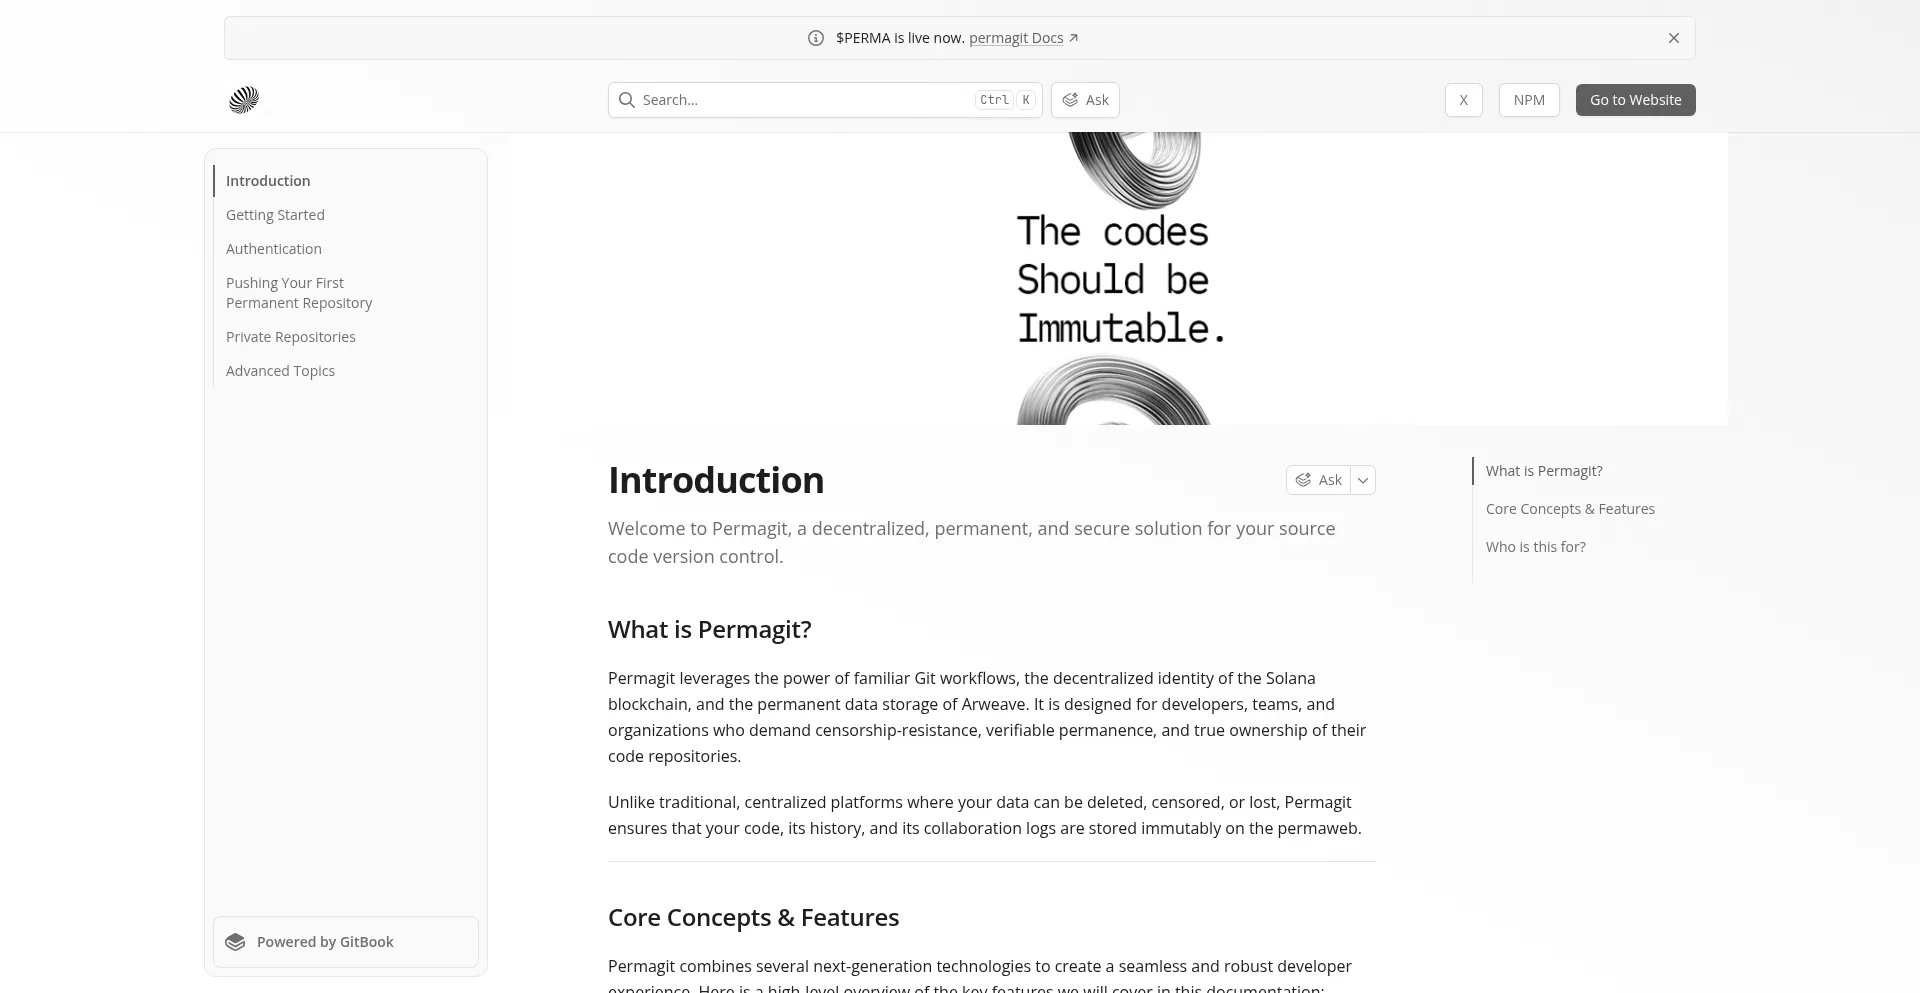
Task: Open the Authentication page
Action: (274, 249)
